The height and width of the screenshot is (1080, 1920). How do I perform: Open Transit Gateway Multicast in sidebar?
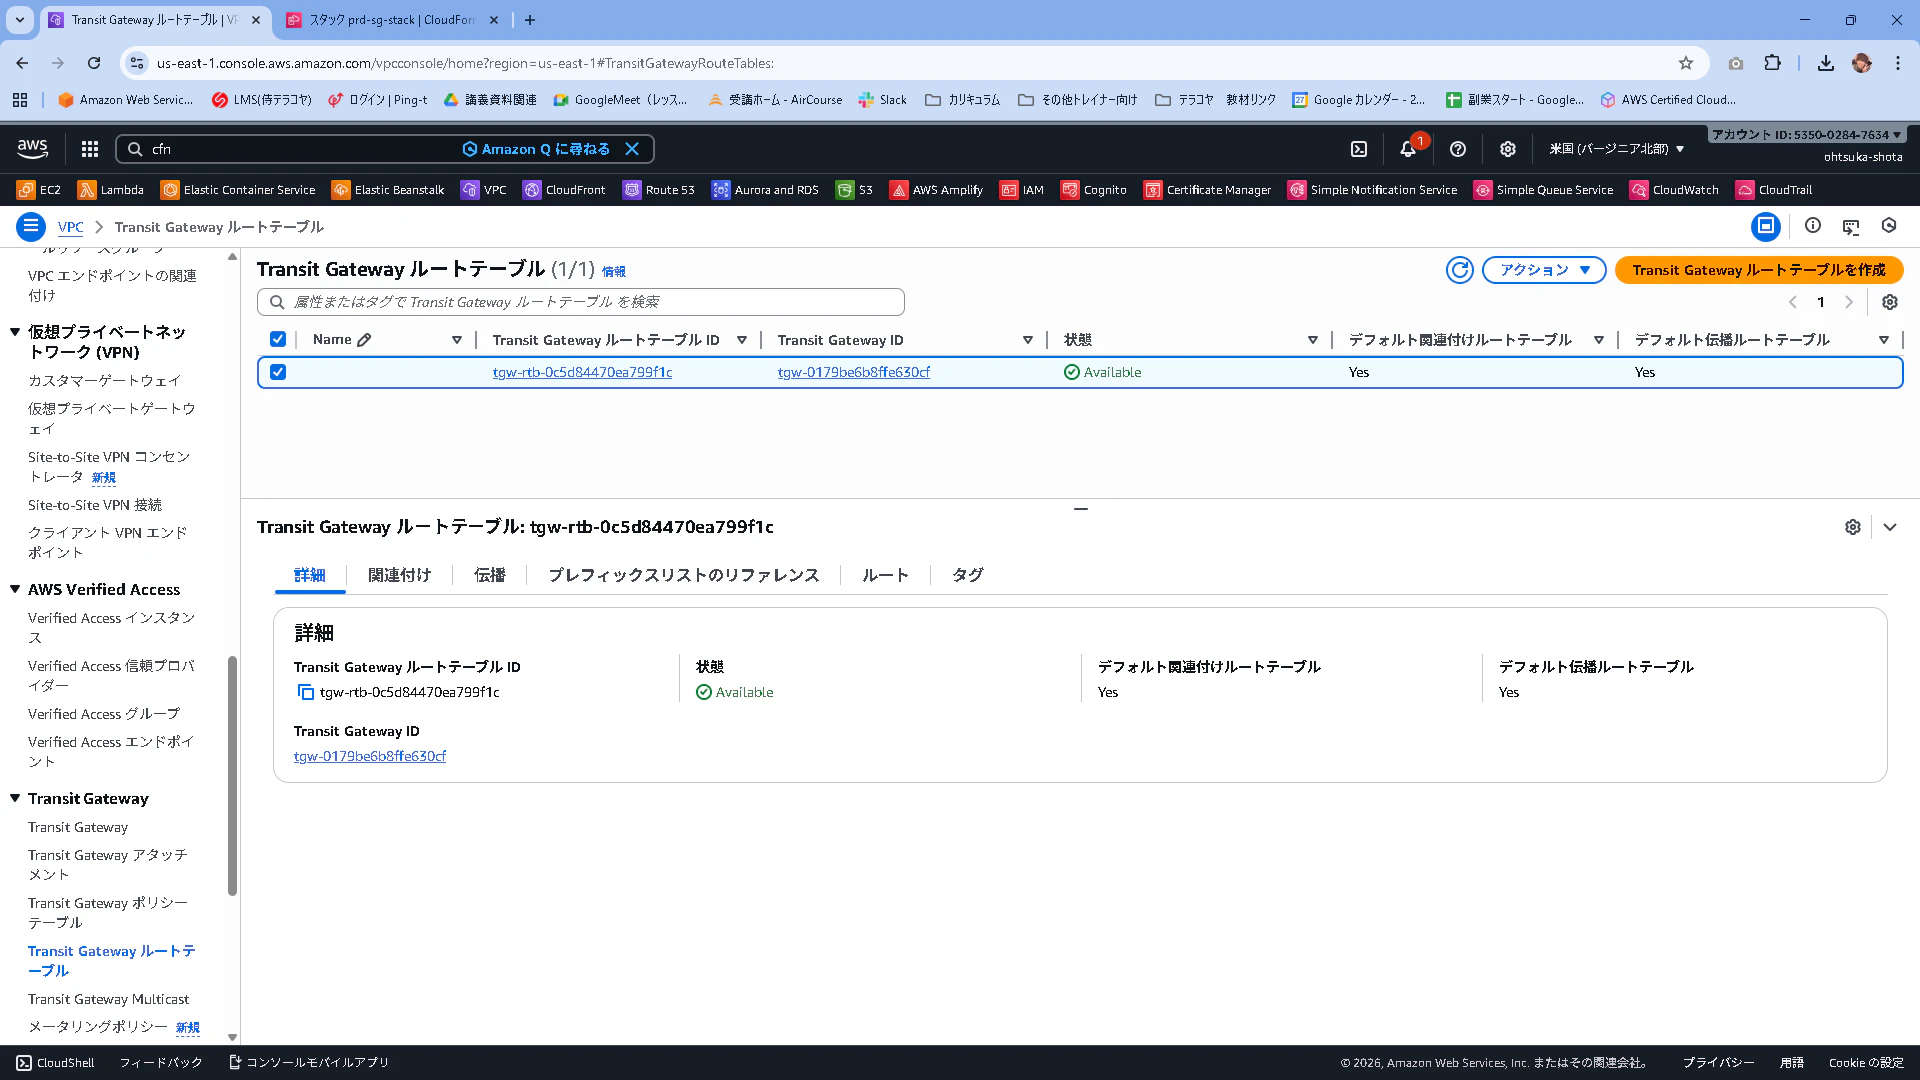pos(108,999)
